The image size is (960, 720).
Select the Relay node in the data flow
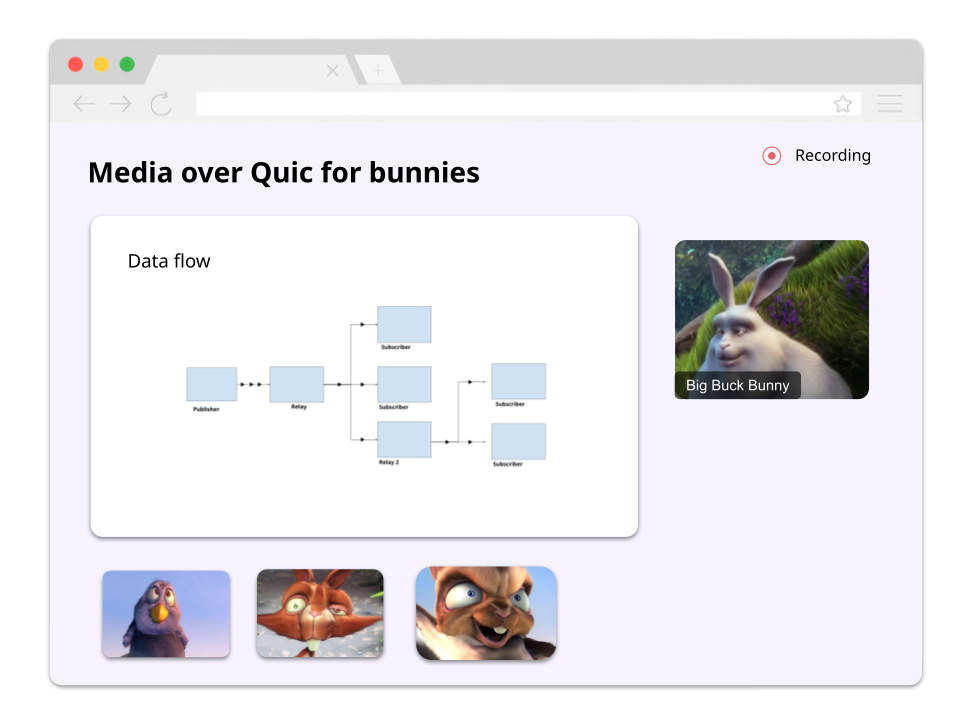pos(296,383)
